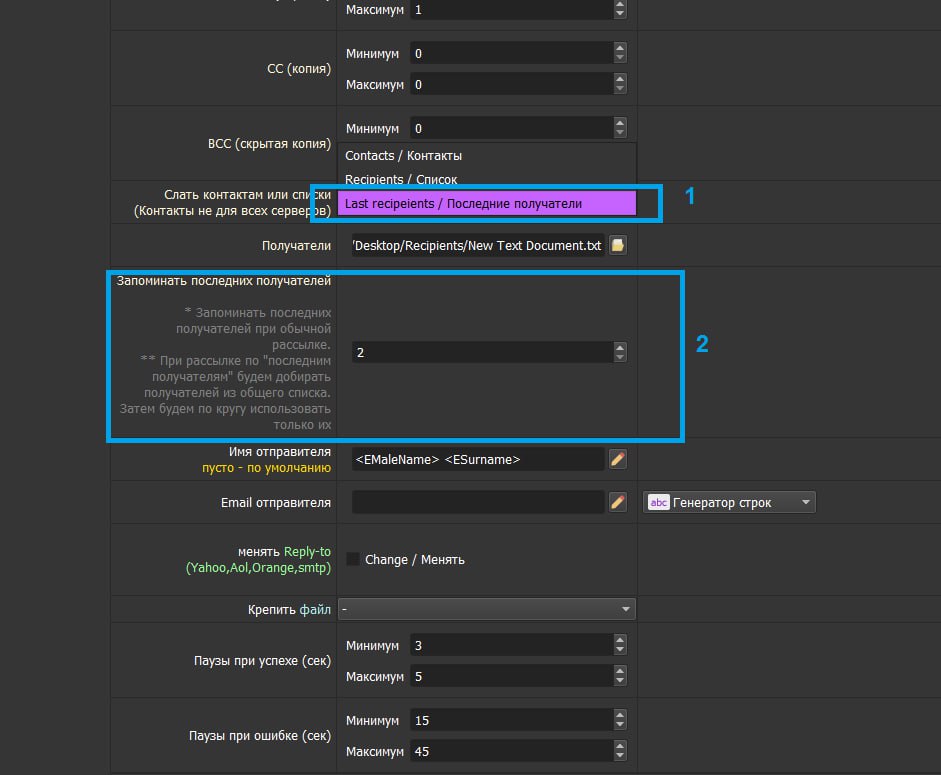This screenshot has width=941, height=775.
Task: Increase BCC Минимум value
Action: (x=620, y=123)
